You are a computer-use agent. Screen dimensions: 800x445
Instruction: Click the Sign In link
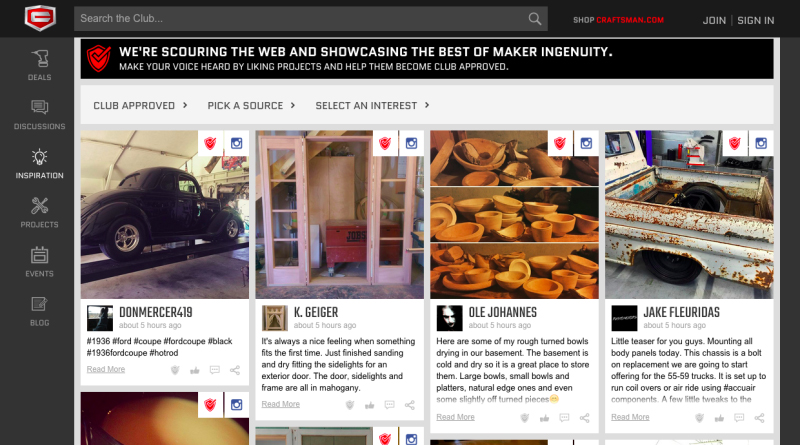coord(756,20)
